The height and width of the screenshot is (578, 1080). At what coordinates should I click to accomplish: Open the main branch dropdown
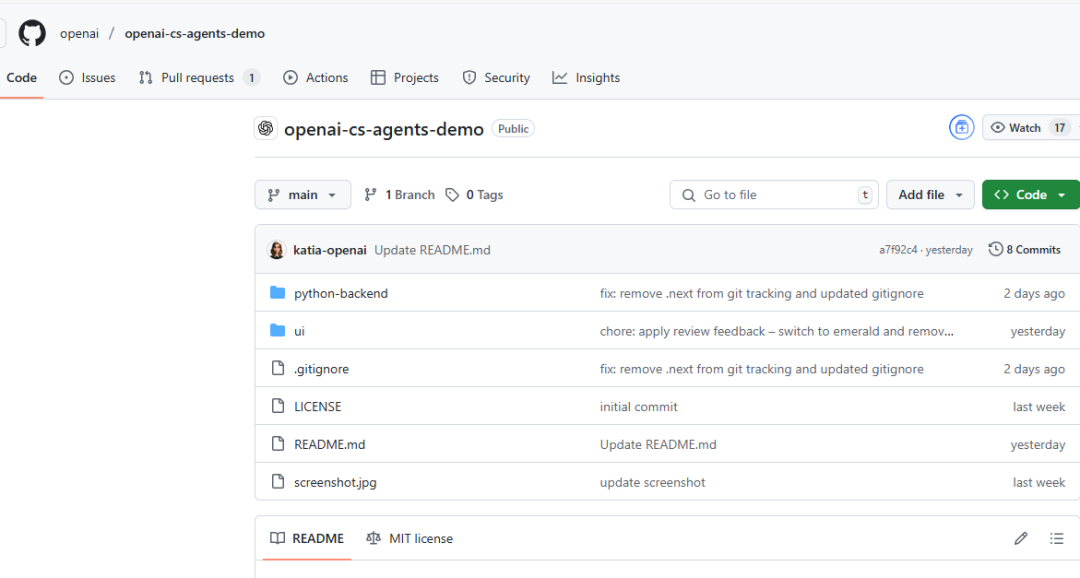[x=302, y=195]
